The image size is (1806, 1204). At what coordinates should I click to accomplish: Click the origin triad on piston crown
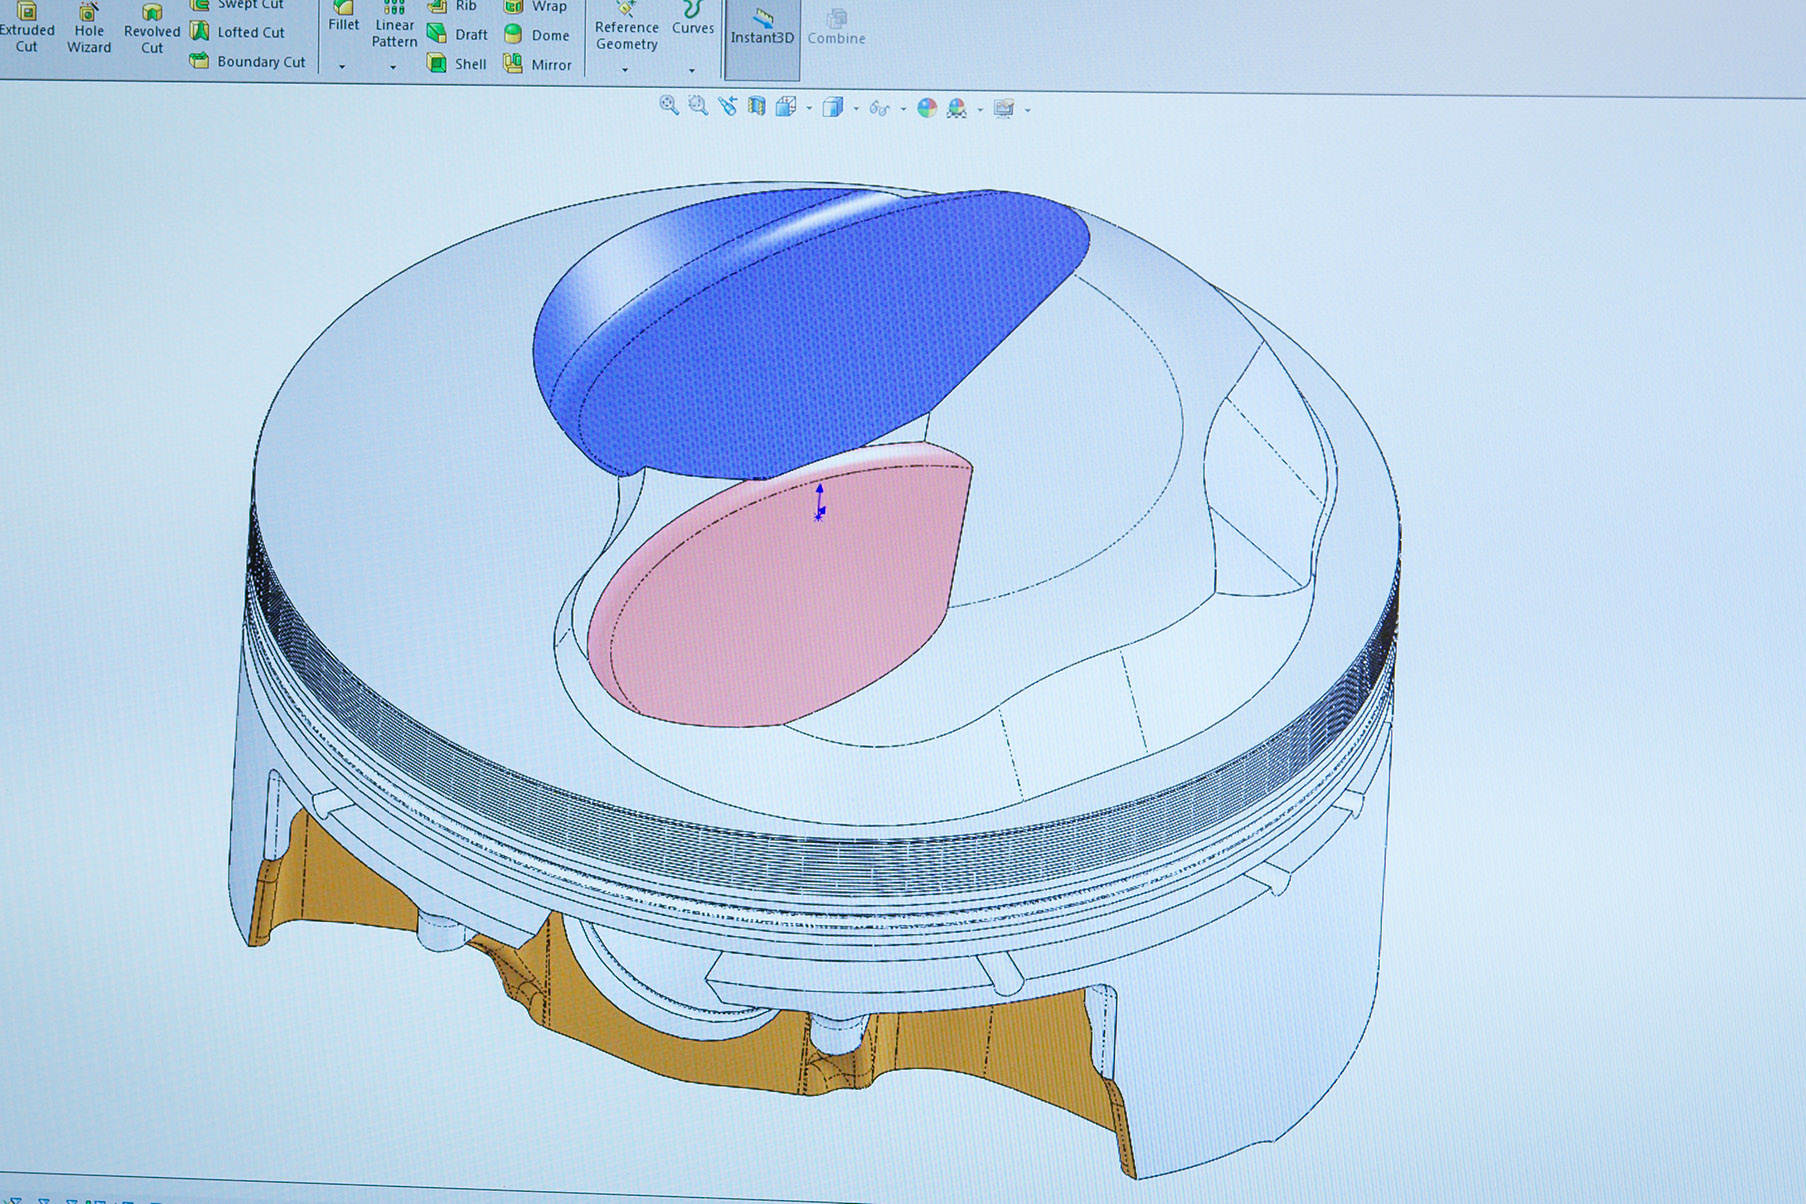[819, 502]
